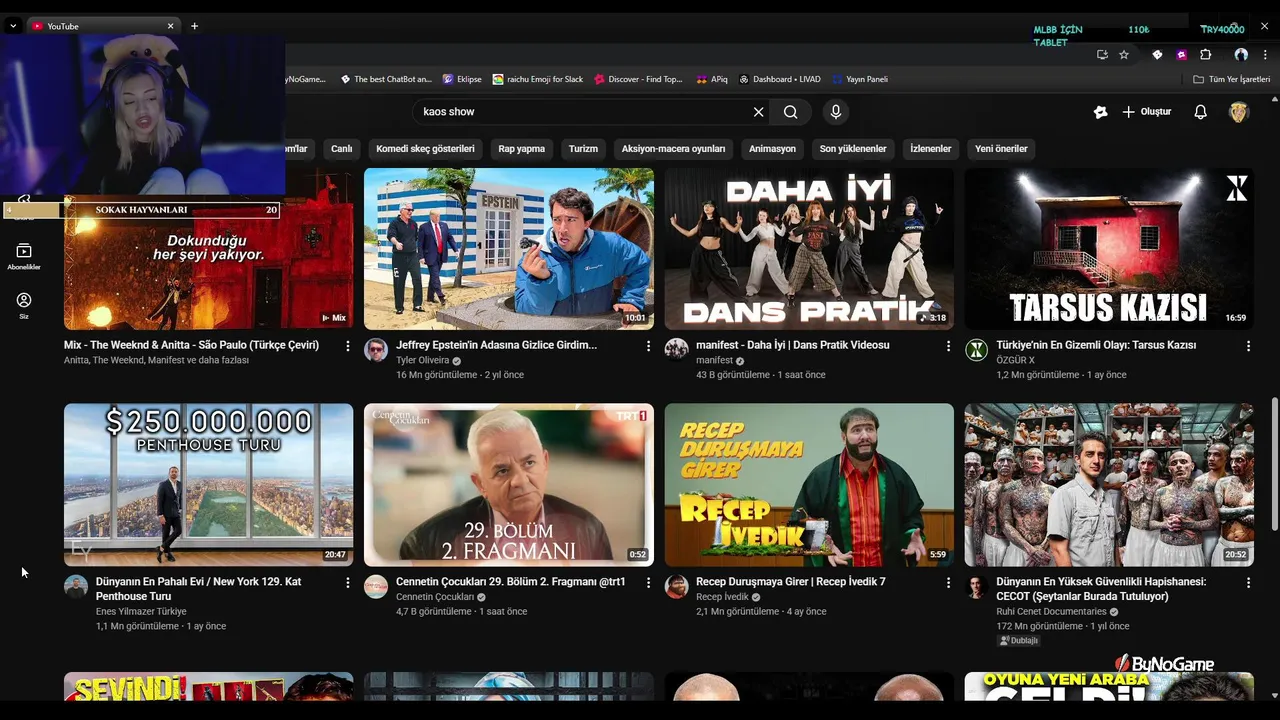Open Enes Yilmazer Türkiye channel avatar

(x=76, y=587)
